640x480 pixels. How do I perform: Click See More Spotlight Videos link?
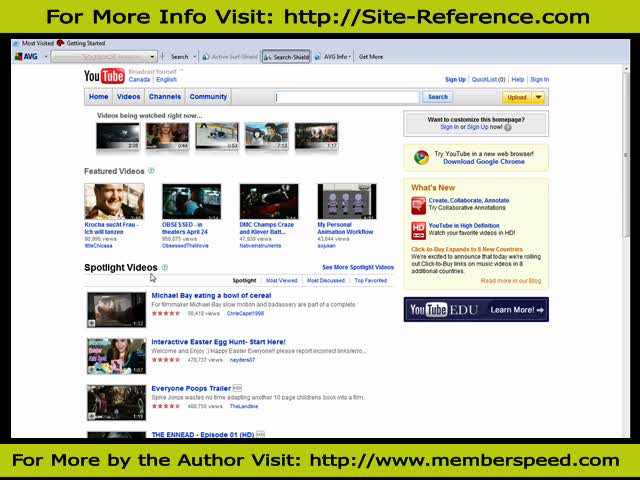point(358,267)
